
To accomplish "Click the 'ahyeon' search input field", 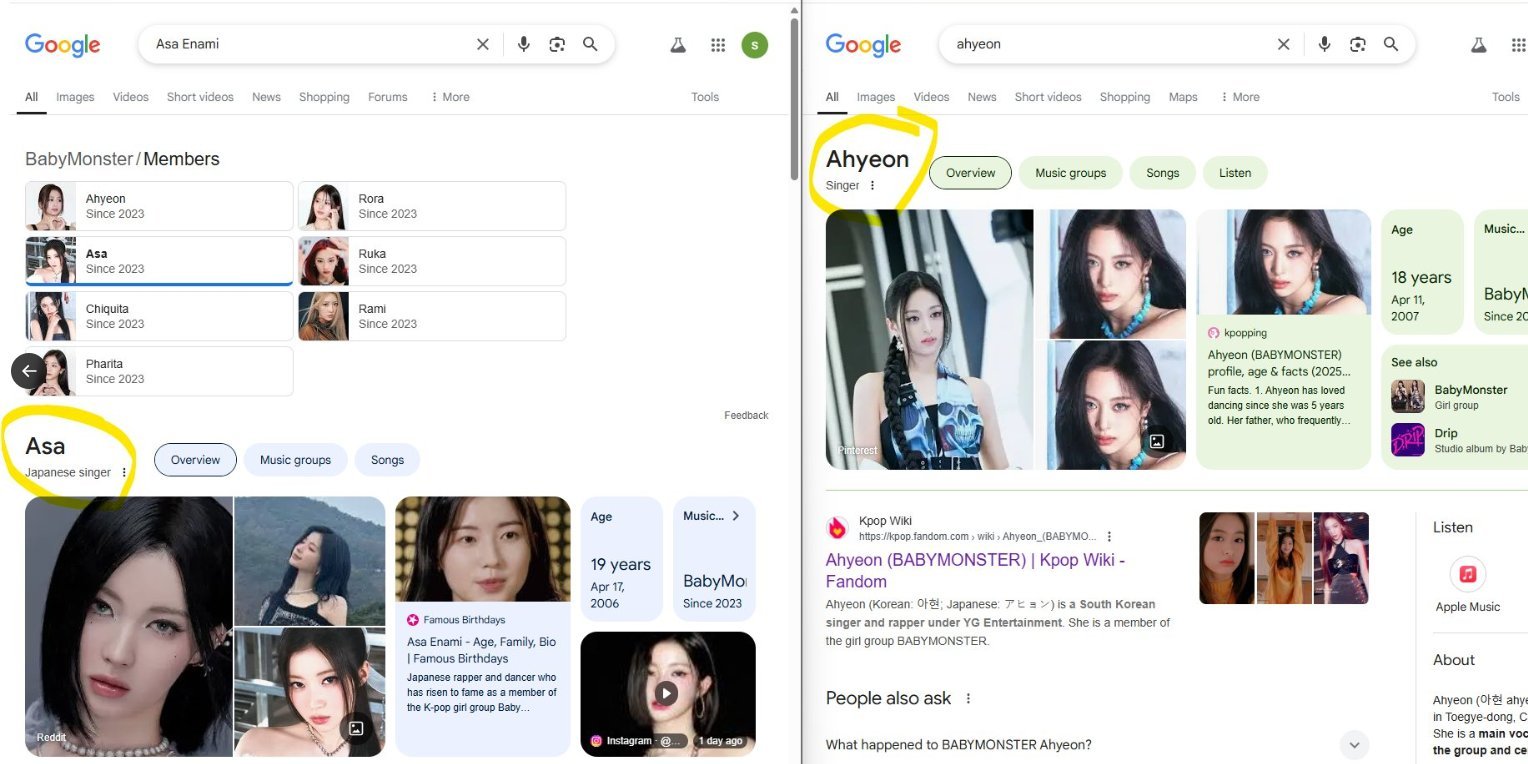I will [1110, 44].
